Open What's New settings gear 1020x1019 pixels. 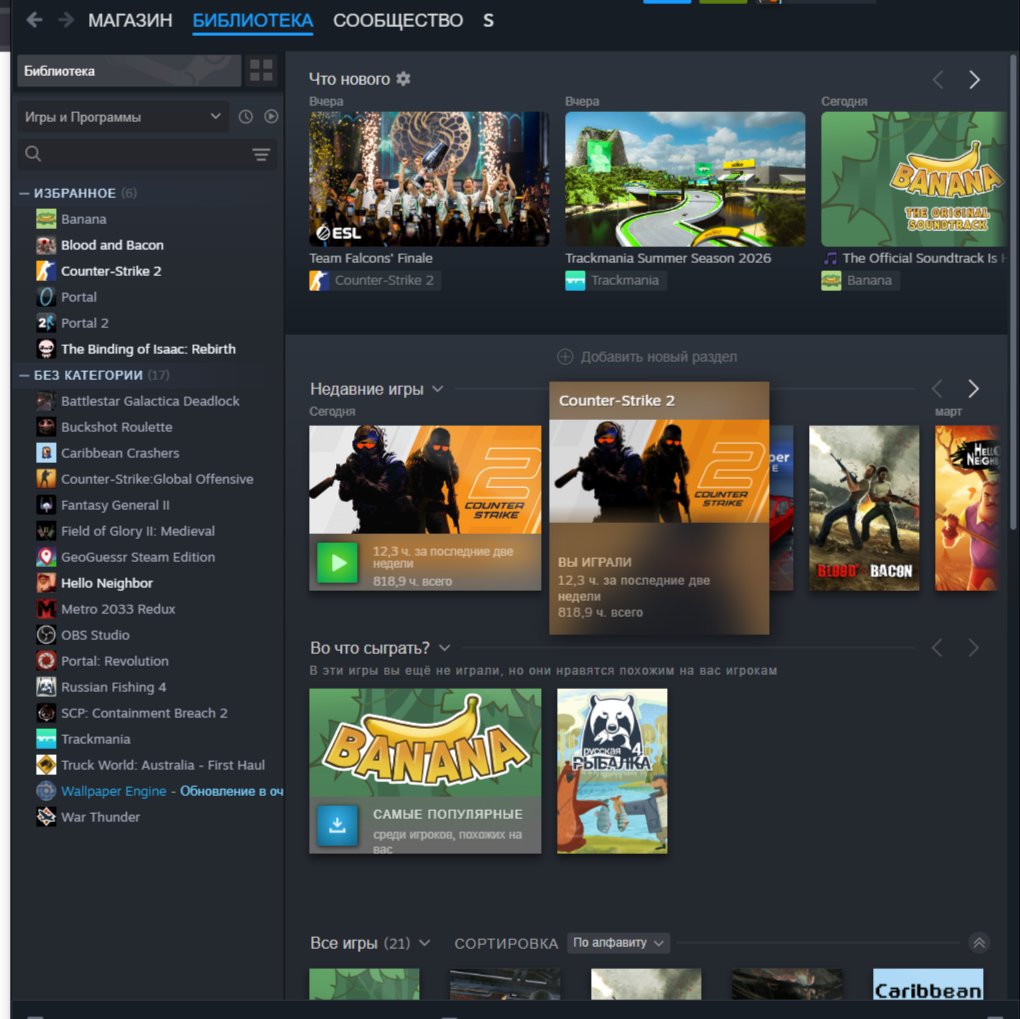click(403, 79)
